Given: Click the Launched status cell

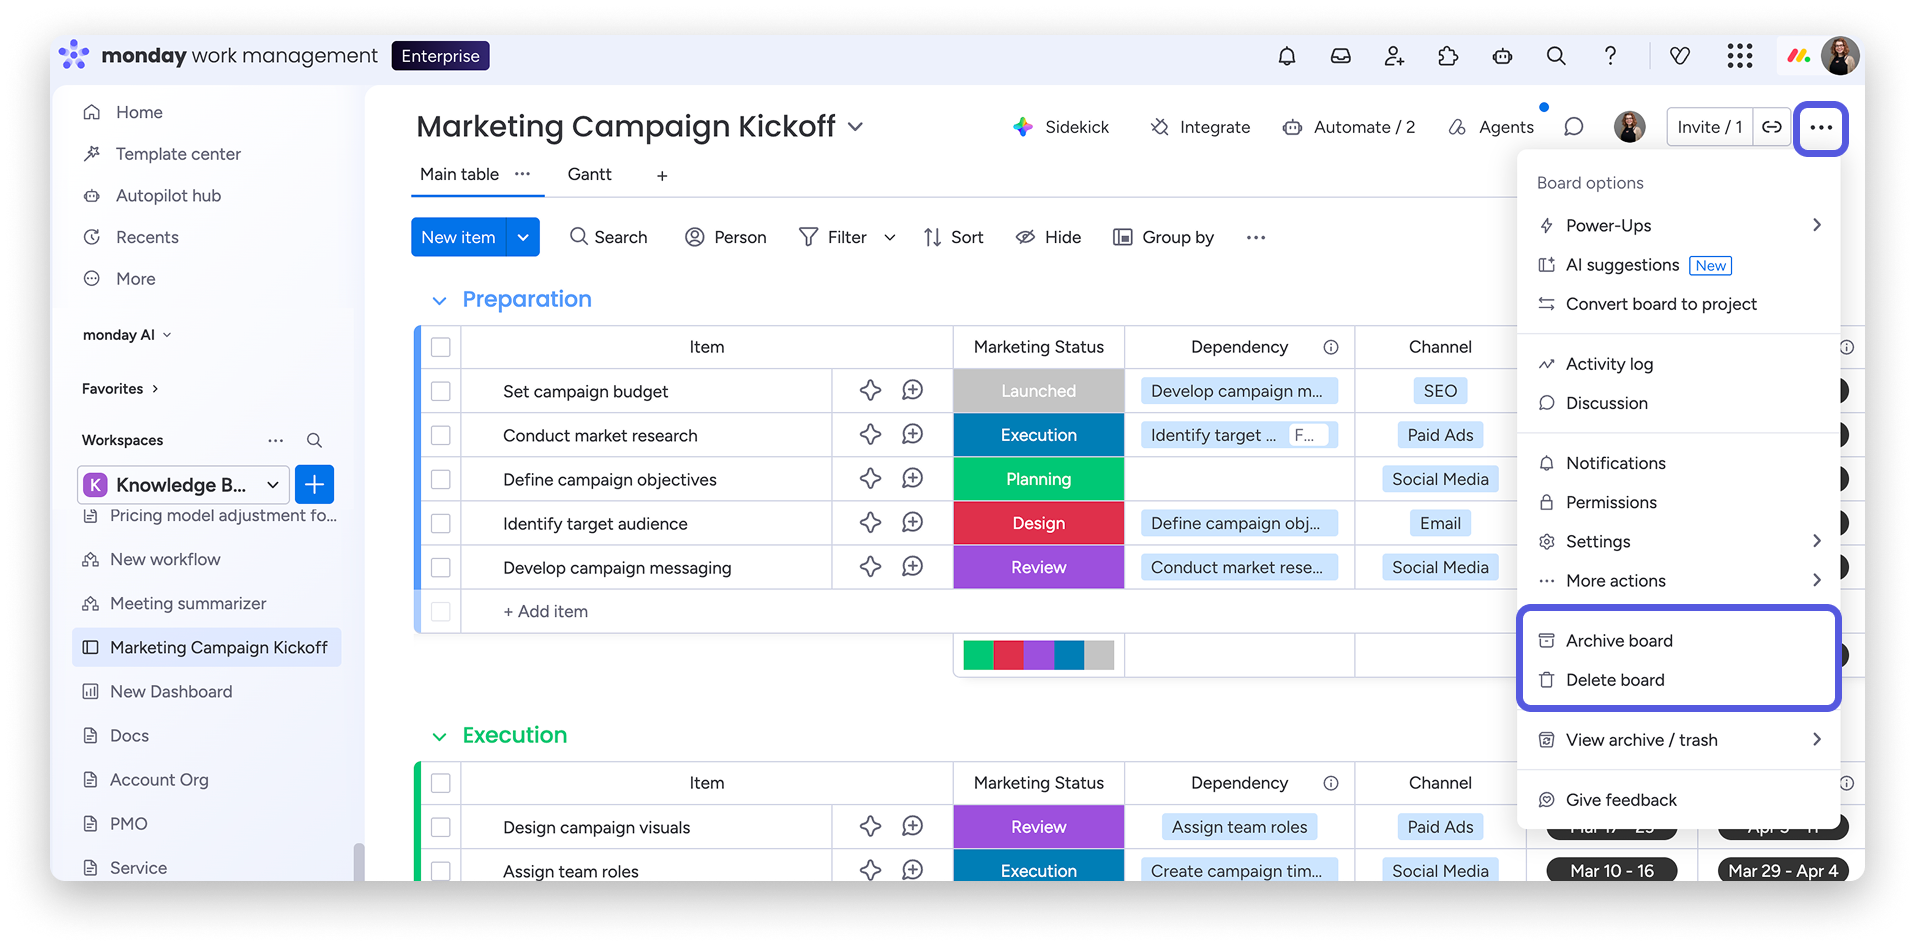Looking at the screenshot, I should 1039,391.
